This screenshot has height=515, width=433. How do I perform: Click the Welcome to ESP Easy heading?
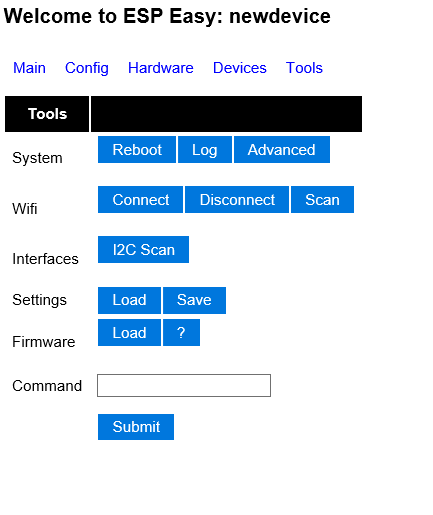(x=167, y=16)
